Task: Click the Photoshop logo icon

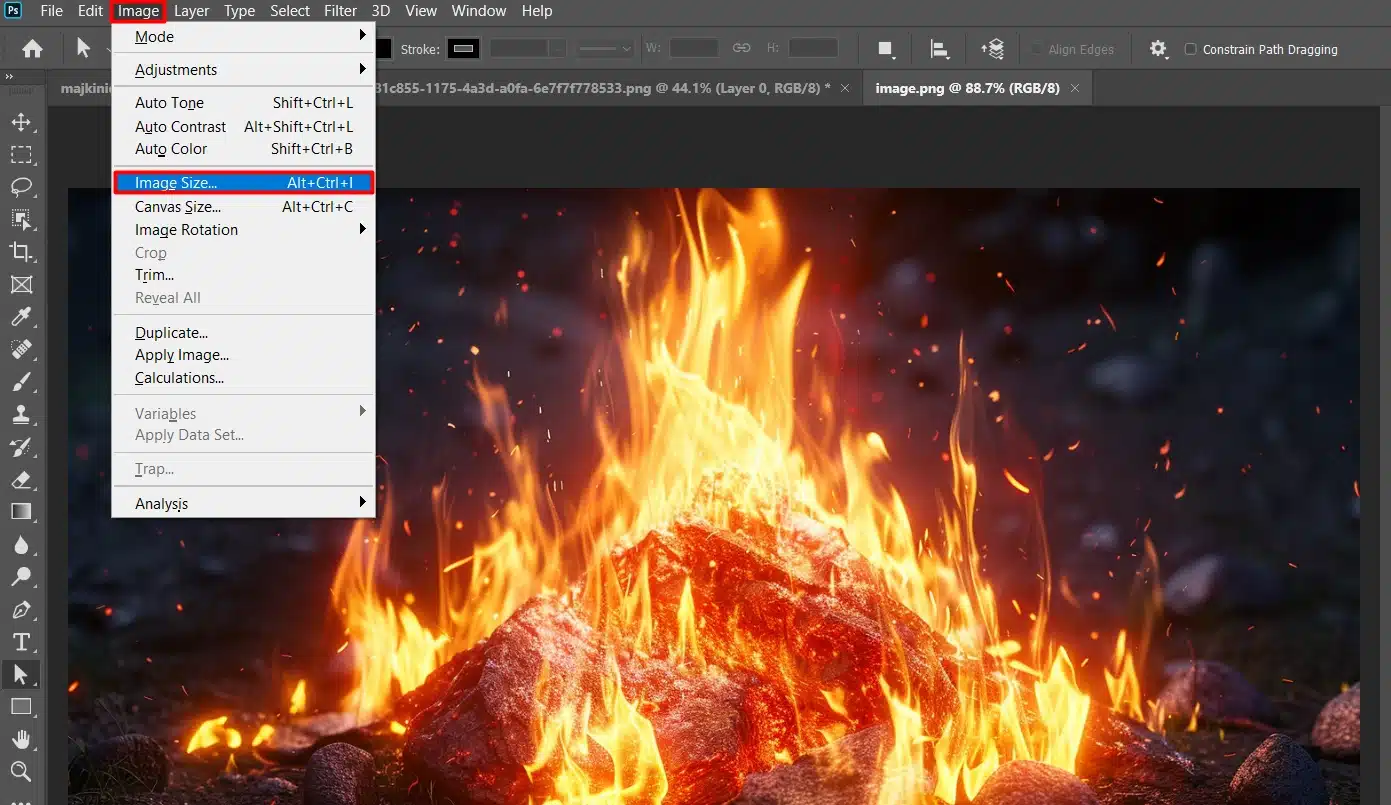Action: (14, 10)
